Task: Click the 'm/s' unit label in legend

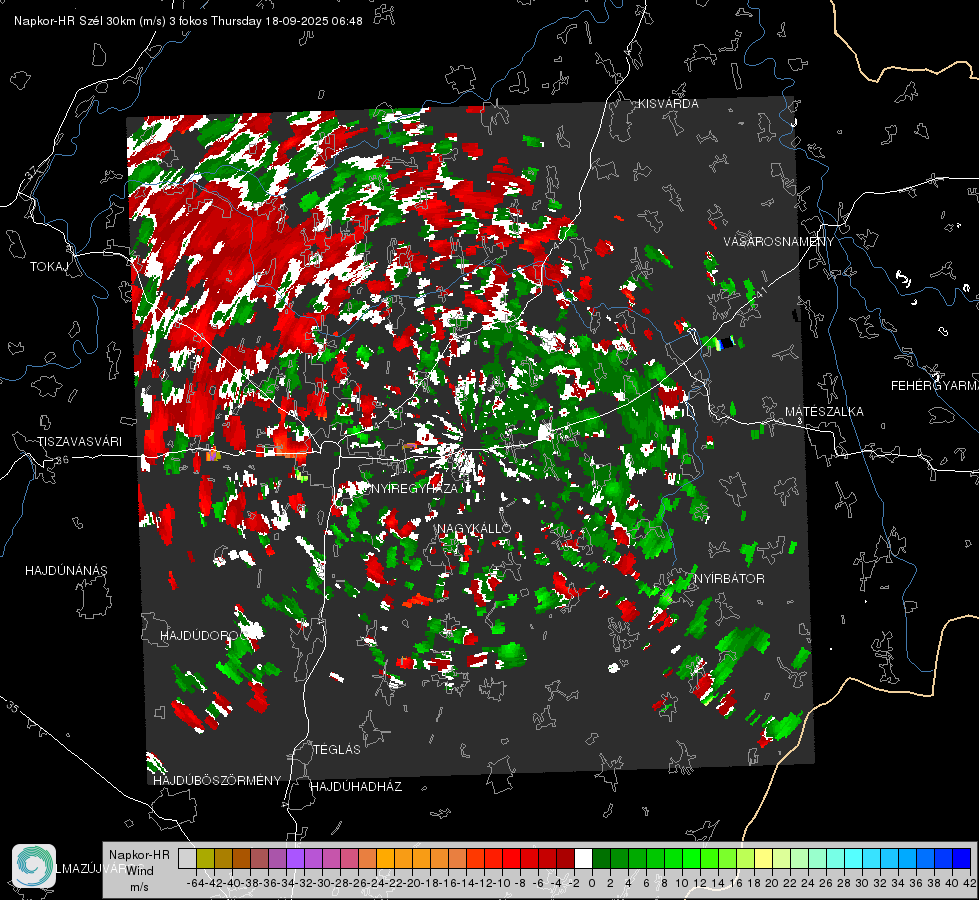Action: (x=139, y=887)
